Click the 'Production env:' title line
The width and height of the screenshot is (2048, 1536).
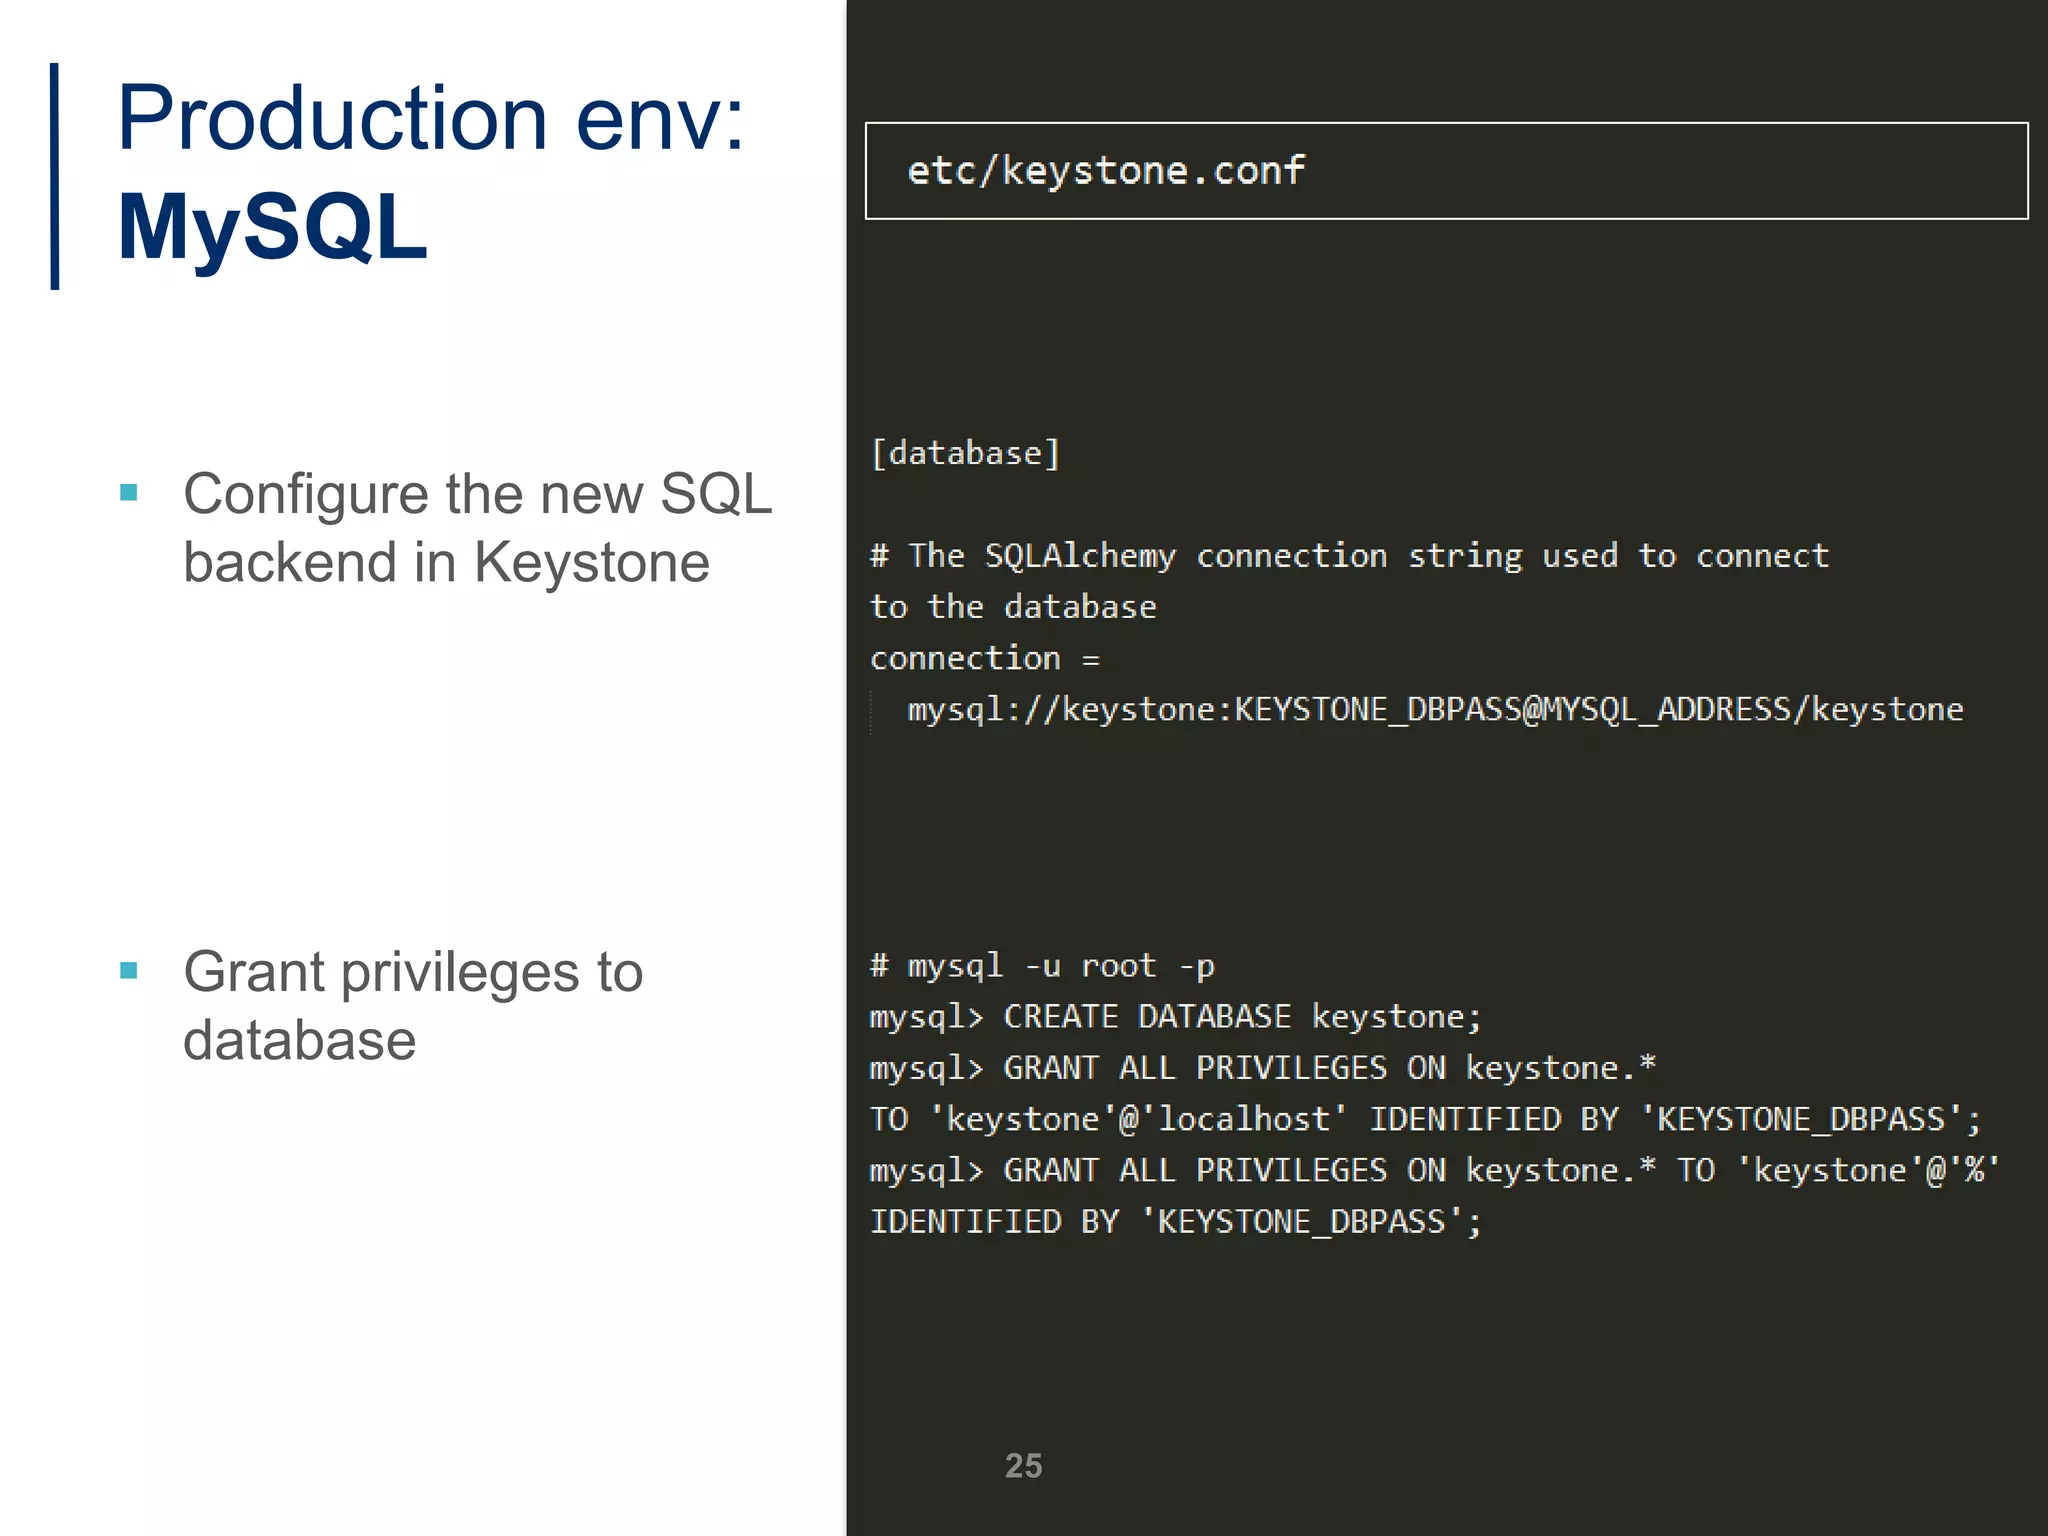[x=431, y=118]
